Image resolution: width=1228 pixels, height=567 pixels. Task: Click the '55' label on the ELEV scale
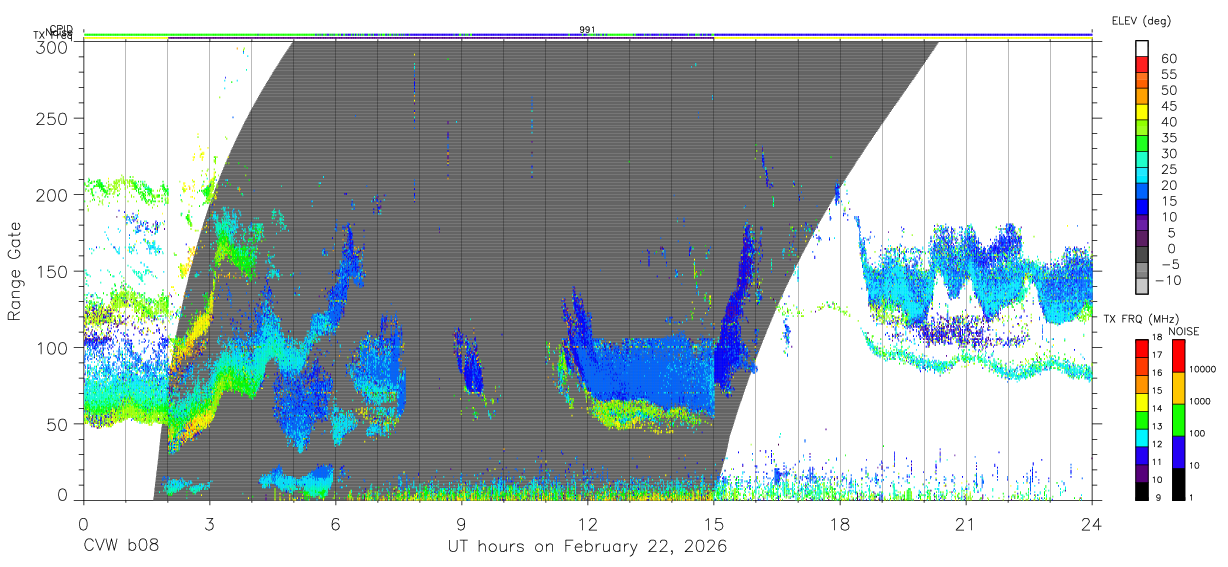(1168, 74)
